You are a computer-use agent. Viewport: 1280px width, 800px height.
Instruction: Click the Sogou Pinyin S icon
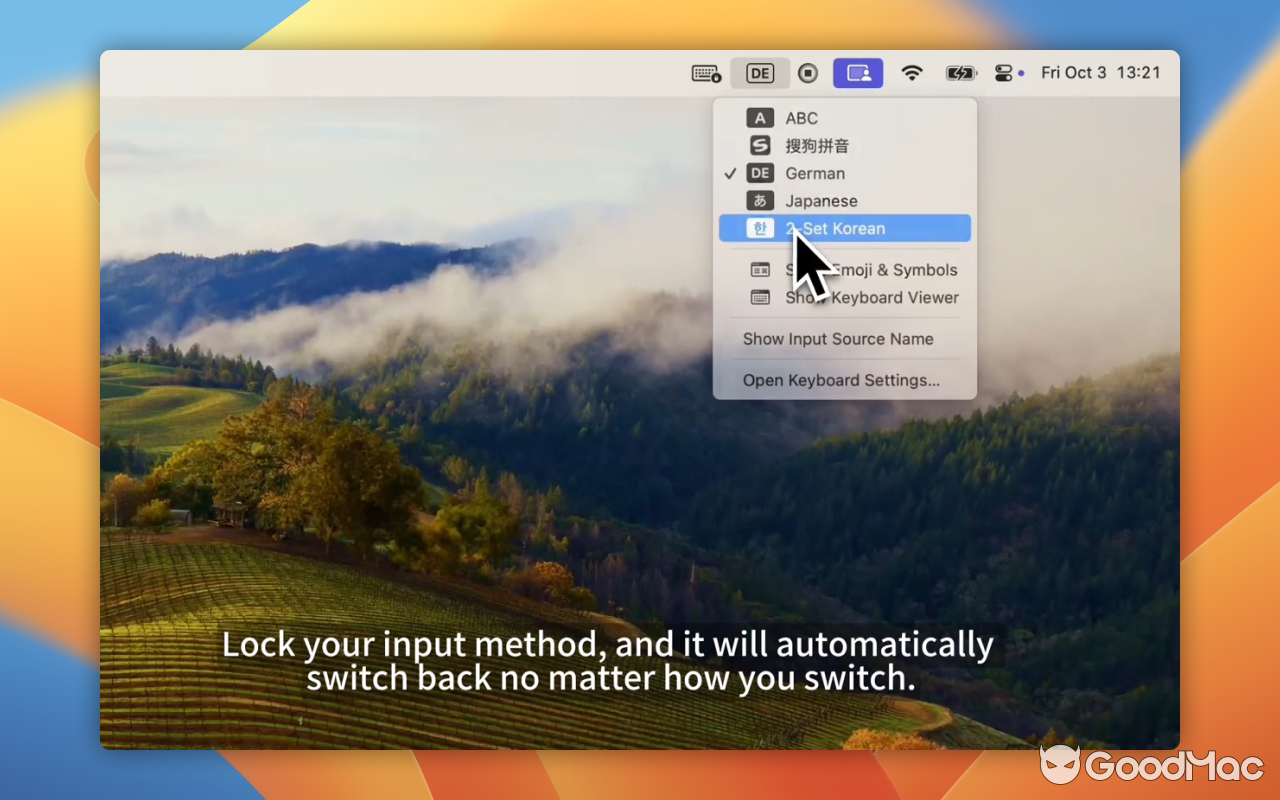click(760, 145)
